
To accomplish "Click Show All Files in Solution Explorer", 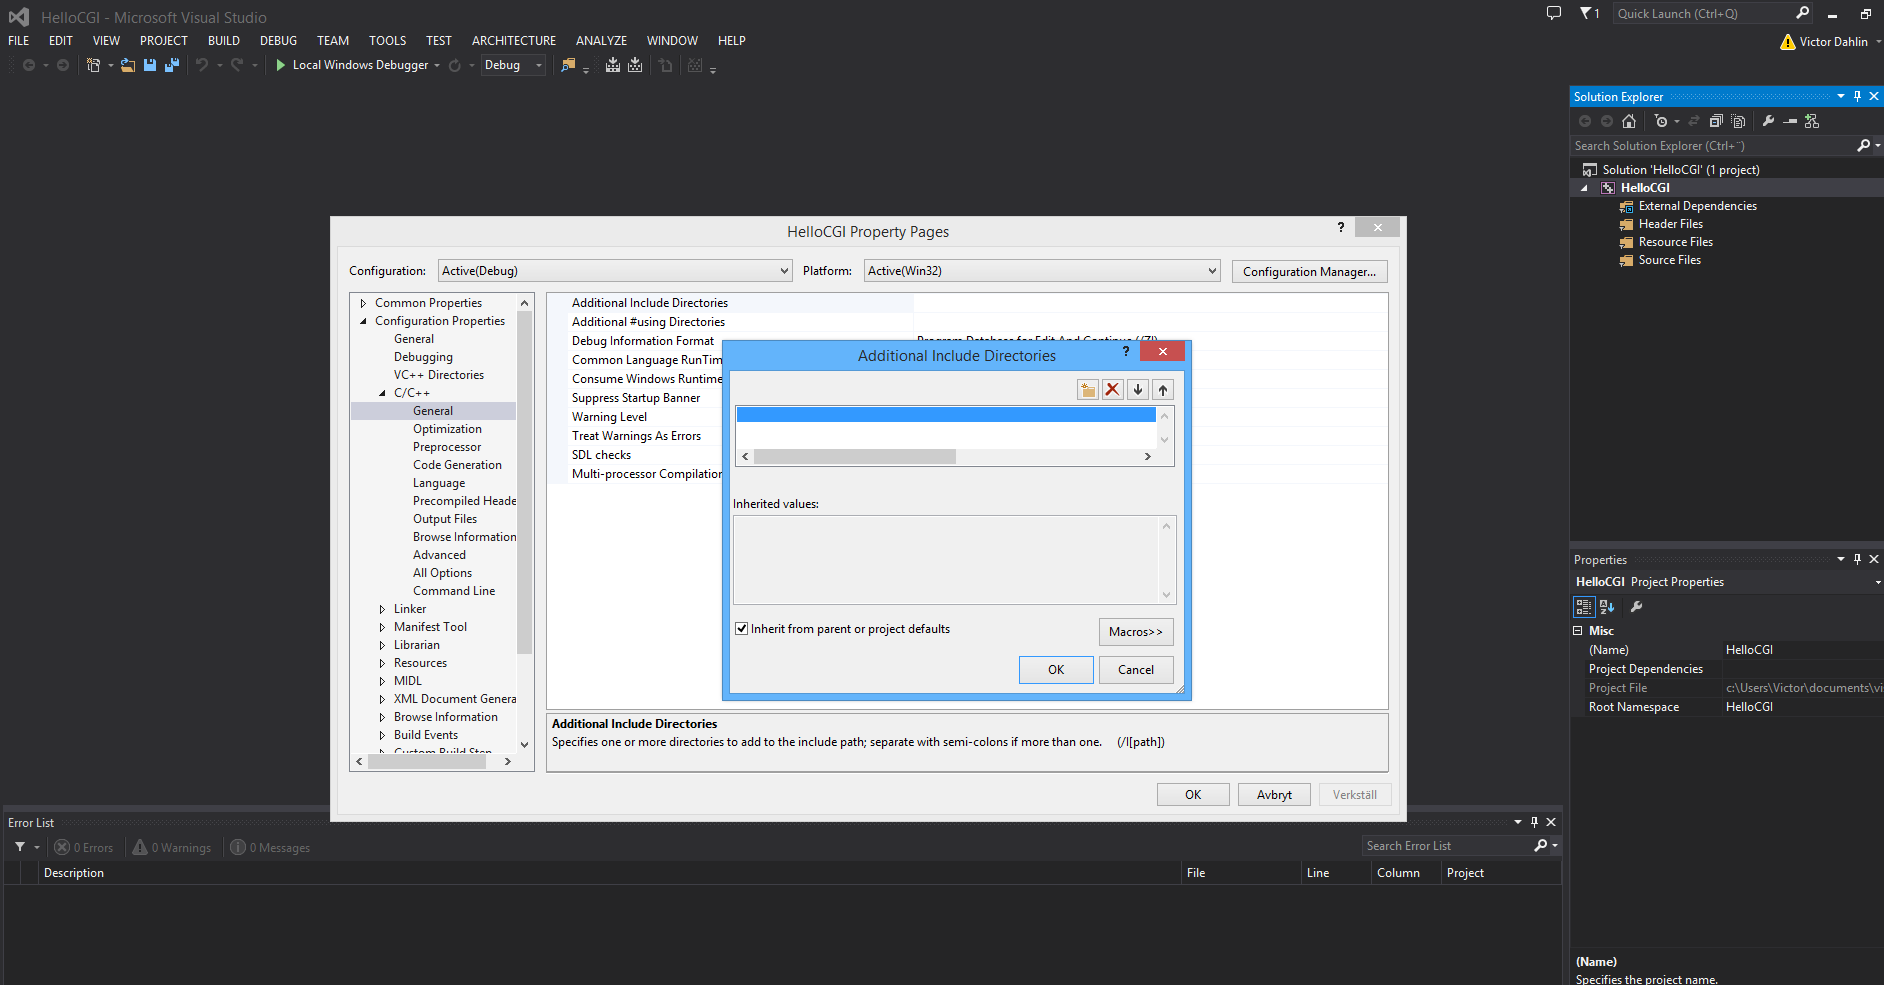I will (1738, 121).
